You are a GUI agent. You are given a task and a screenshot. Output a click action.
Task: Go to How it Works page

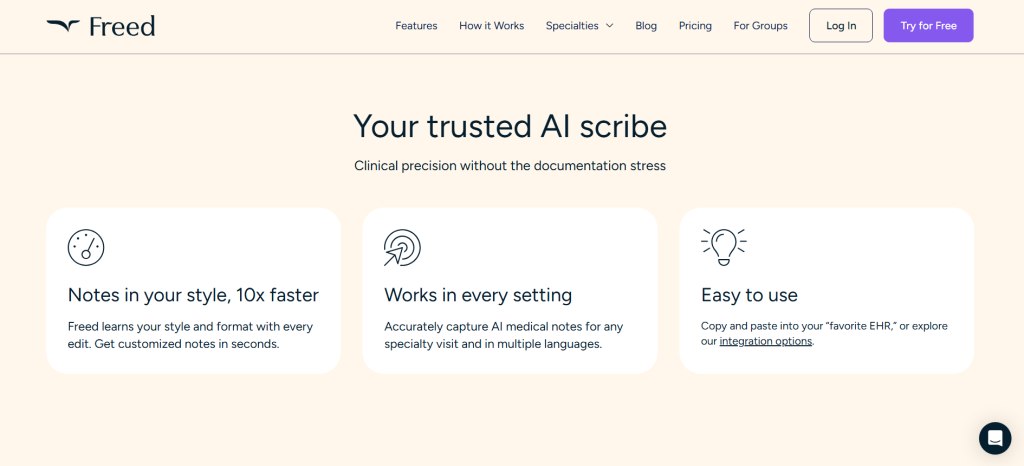(491, 26)
